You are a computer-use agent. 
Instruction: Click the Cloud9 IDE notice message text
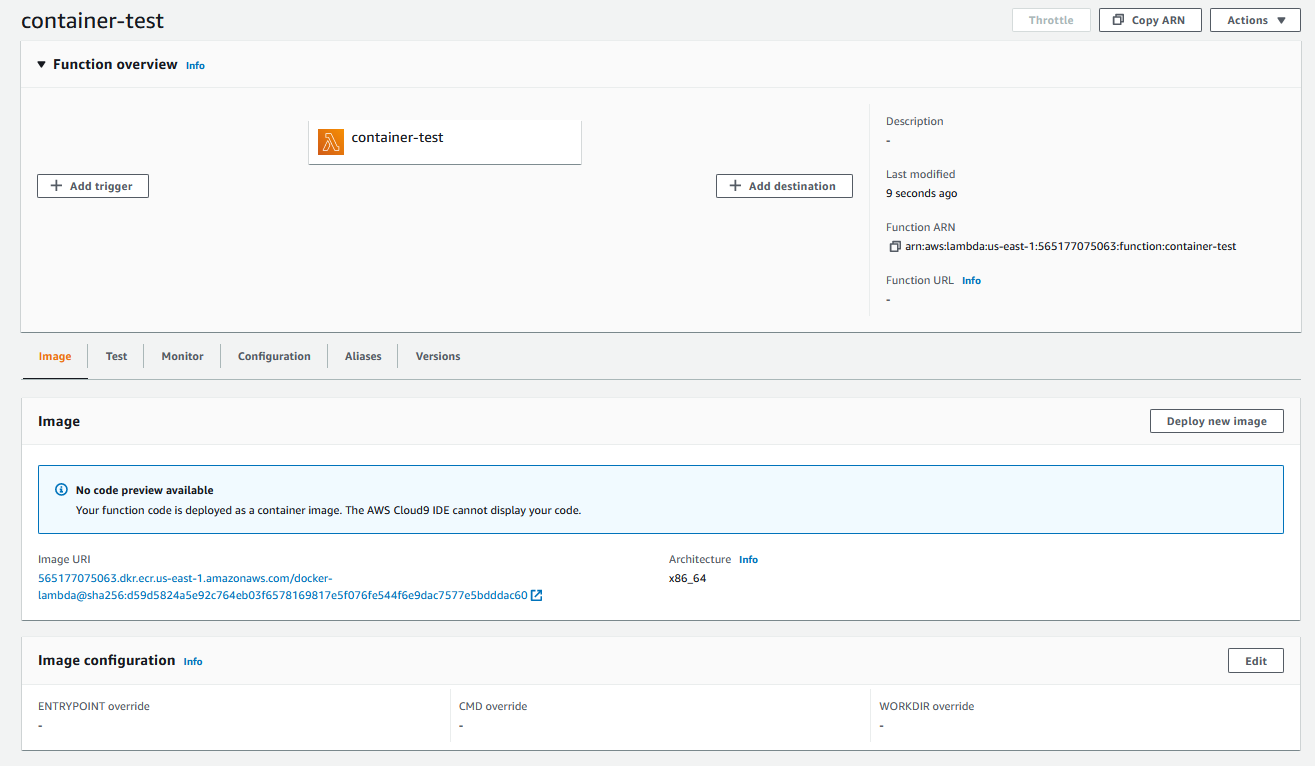(329, 510)
